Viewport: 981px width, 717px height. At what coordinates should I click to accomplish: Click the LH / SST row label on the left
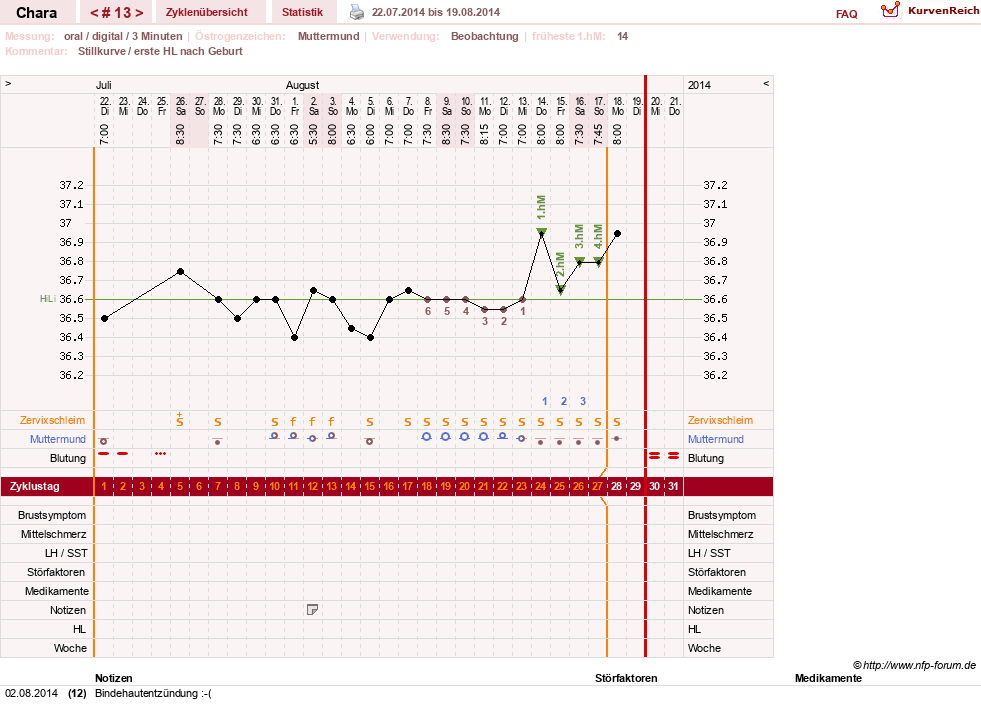66,553
